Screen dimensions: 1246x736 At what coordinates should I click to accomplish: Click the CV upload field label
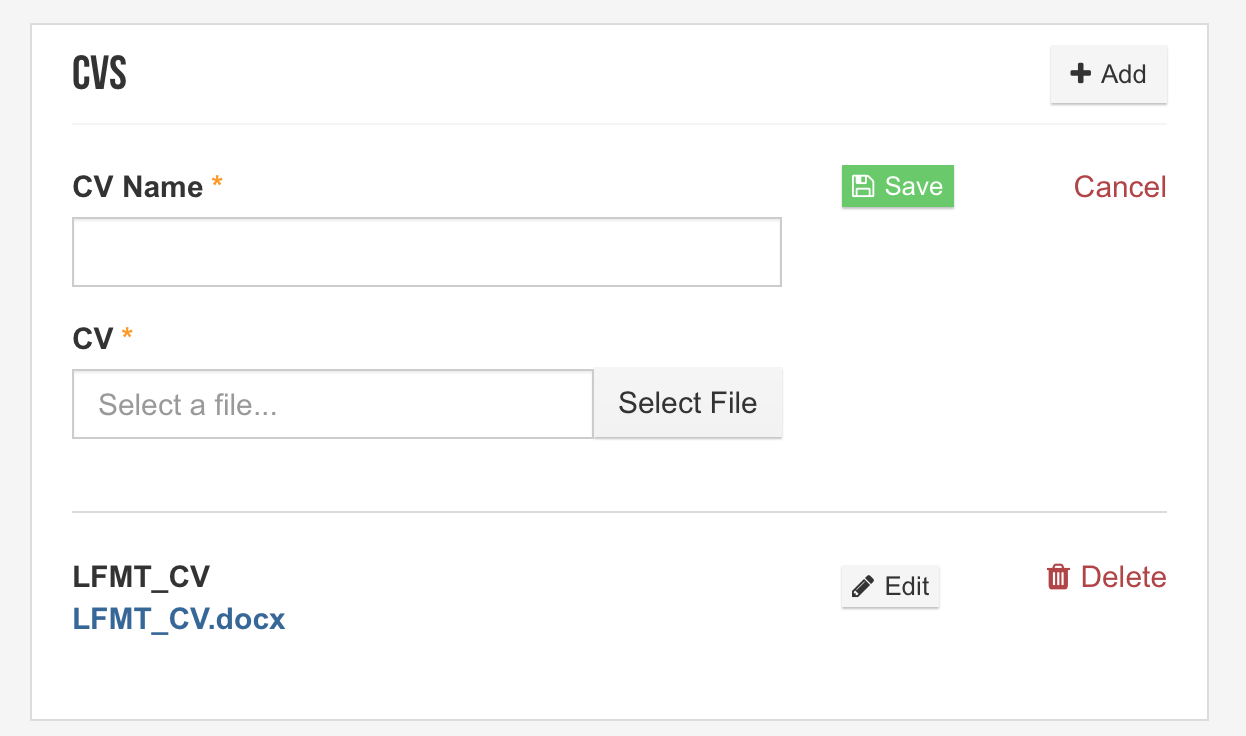tap(93, 339)
